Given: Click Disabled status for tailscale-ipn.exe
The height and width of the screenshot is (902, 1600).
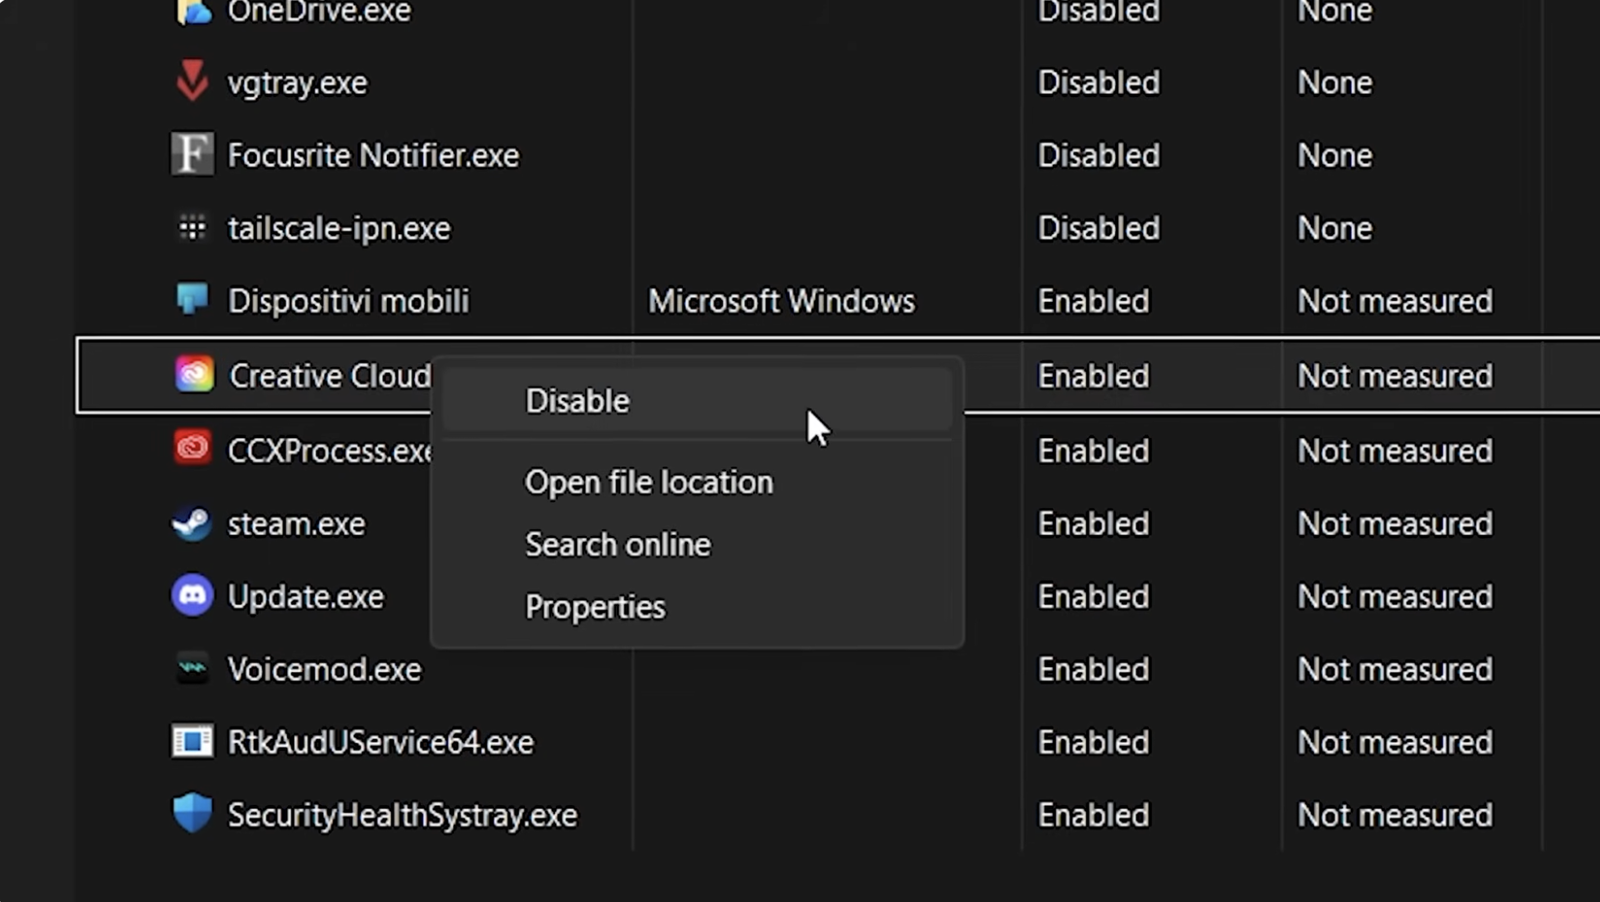Looking at the screenshot, I should [x=1098, y=228].
